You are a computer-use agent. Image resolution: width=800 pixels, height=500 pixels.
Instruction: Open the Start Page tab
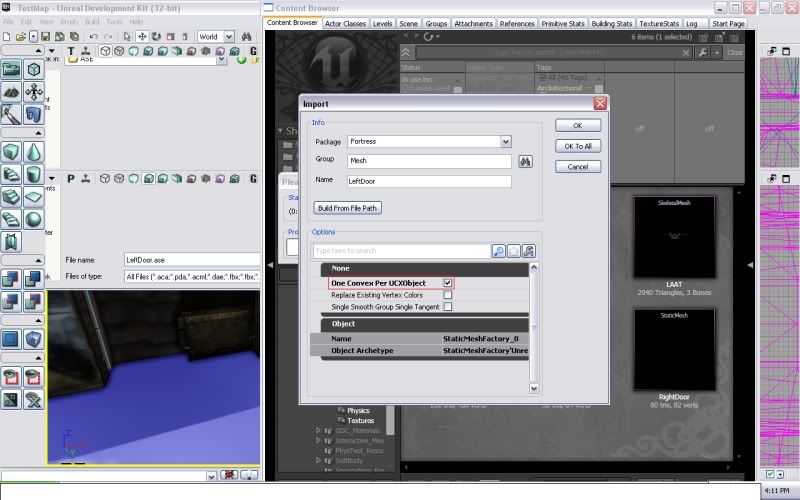[x=728, y=23]
